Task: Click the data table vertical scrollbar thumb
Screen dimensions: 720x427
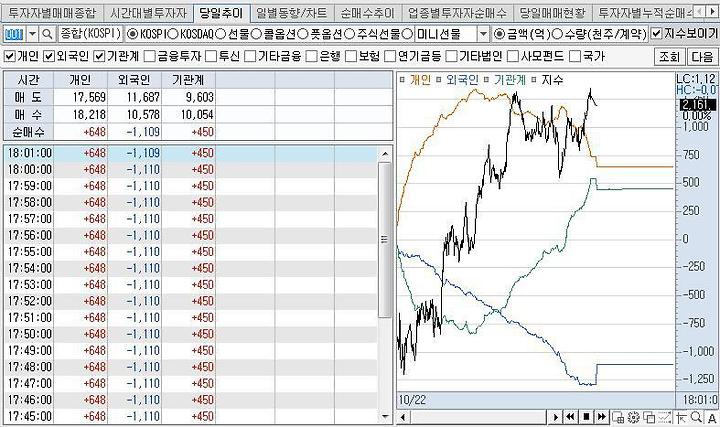Action: (385, 239)
